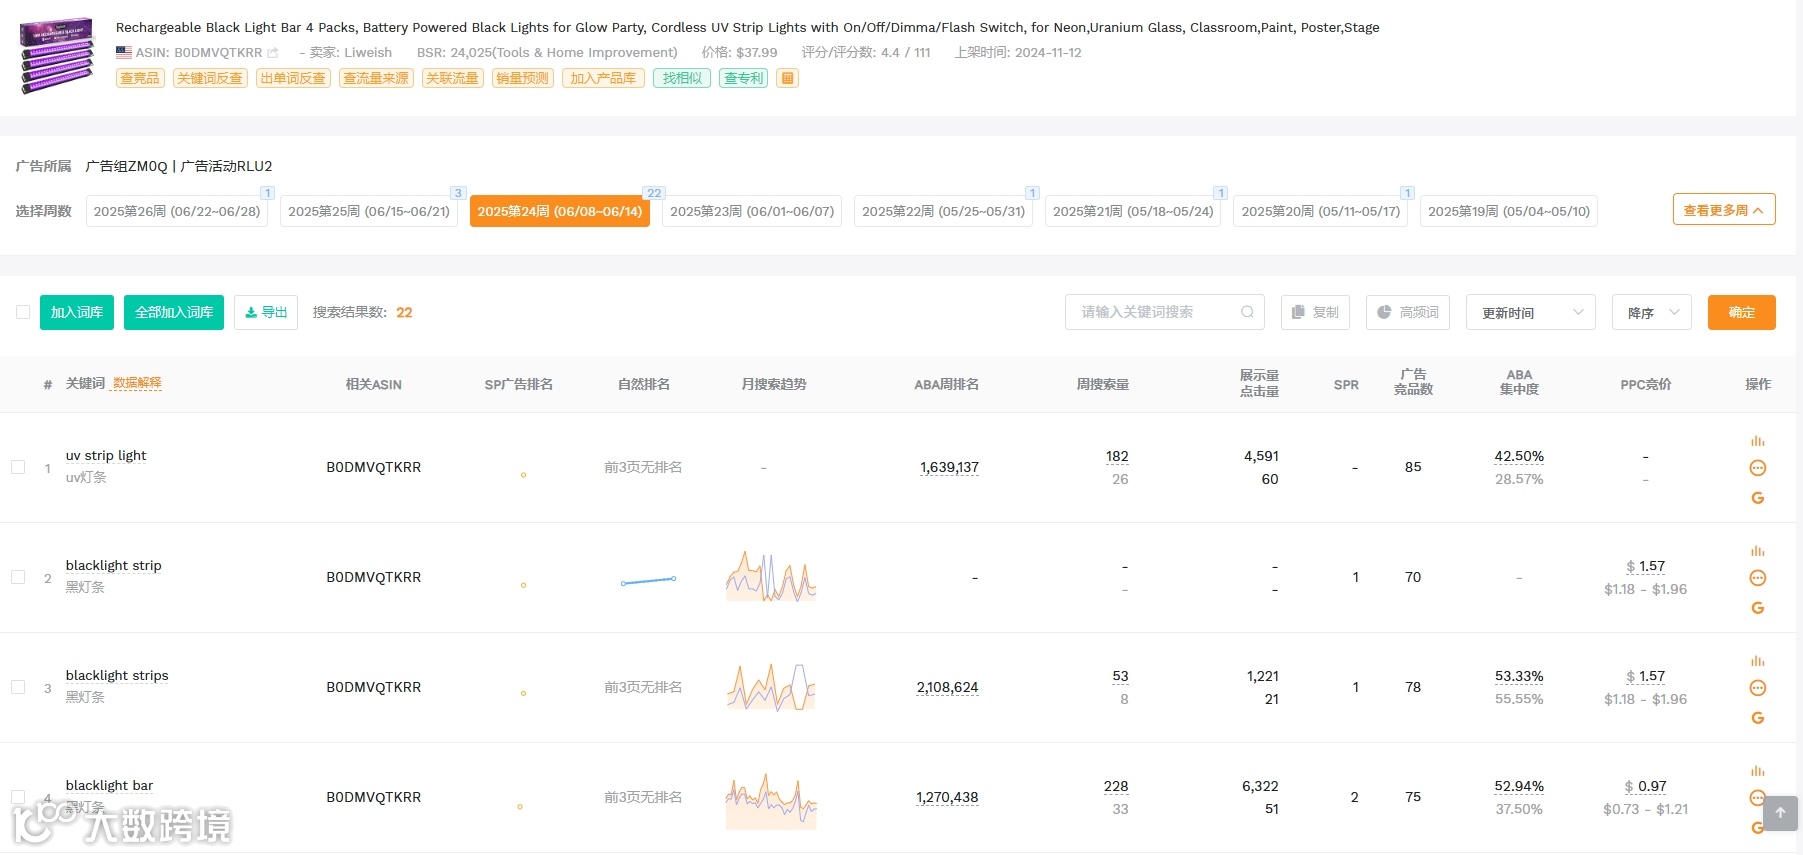Click the 关键词反查 tag button

[210, 78]
